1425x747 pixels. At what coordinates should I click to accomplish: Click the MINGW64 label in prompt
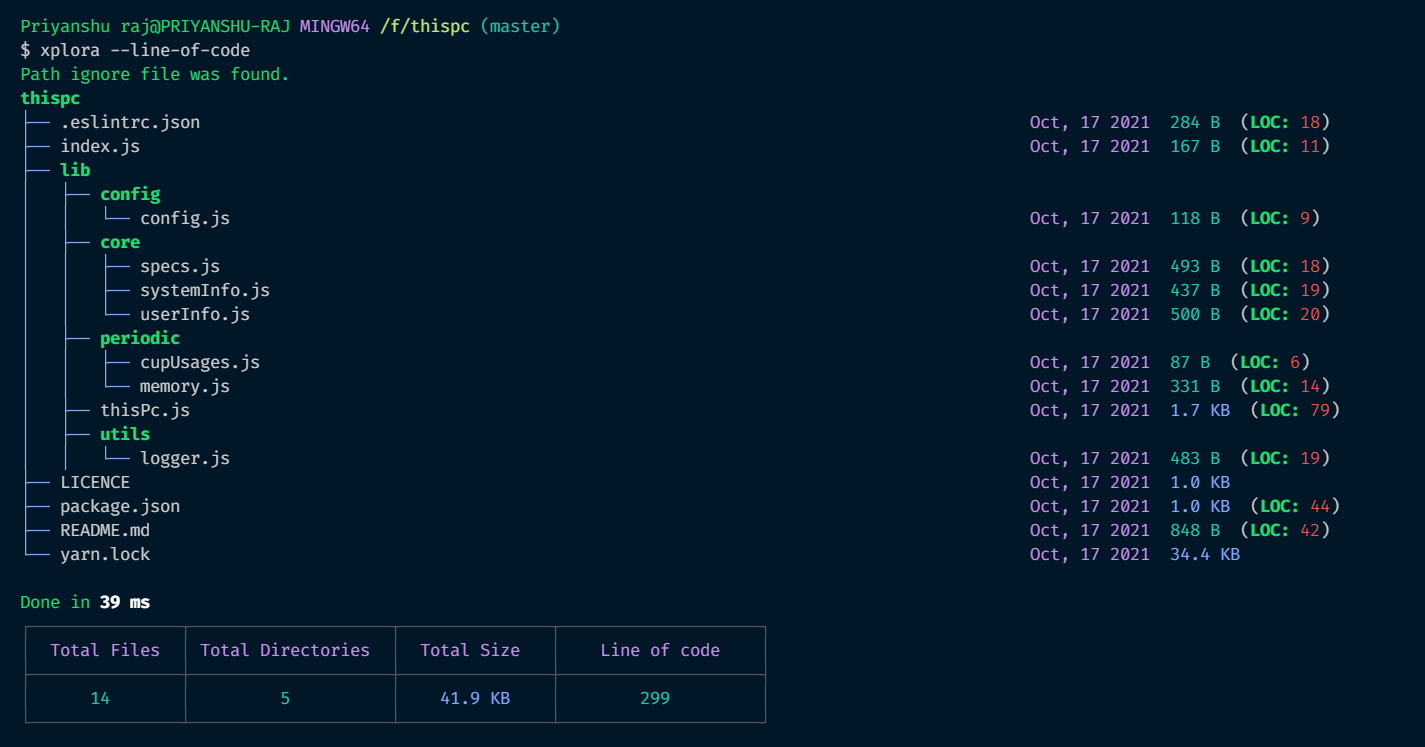click(335, 26)
